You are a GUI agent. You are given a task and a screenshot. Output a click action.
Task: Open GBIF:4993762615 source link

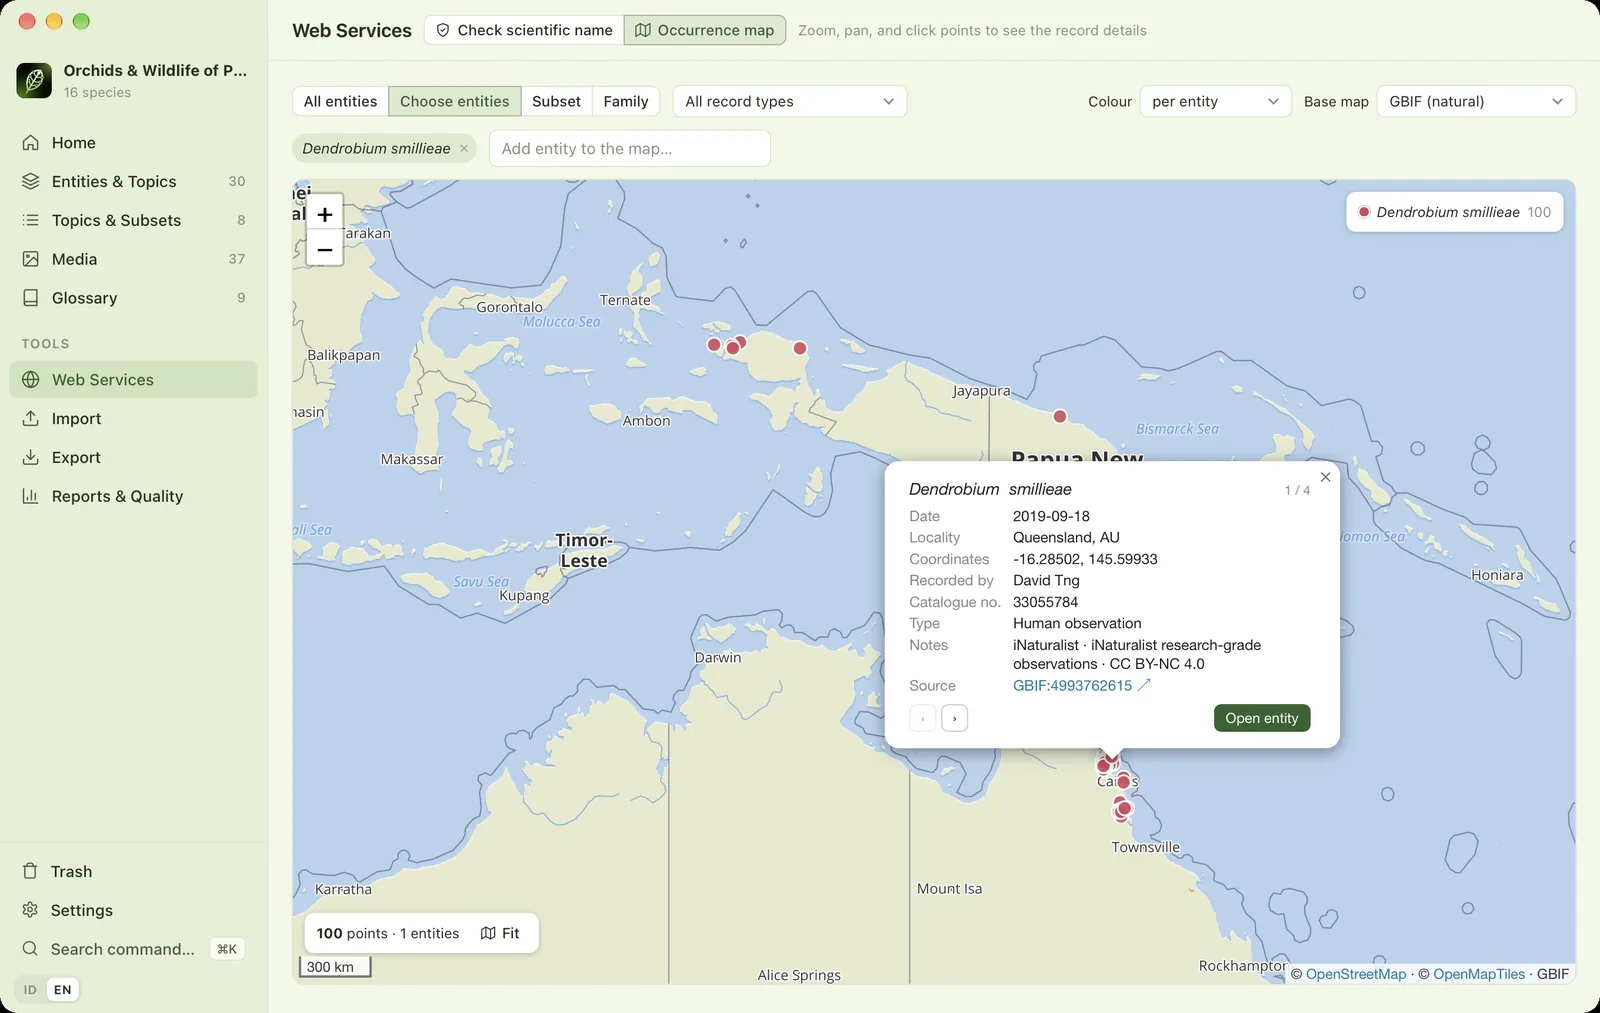pos(1082,686)
